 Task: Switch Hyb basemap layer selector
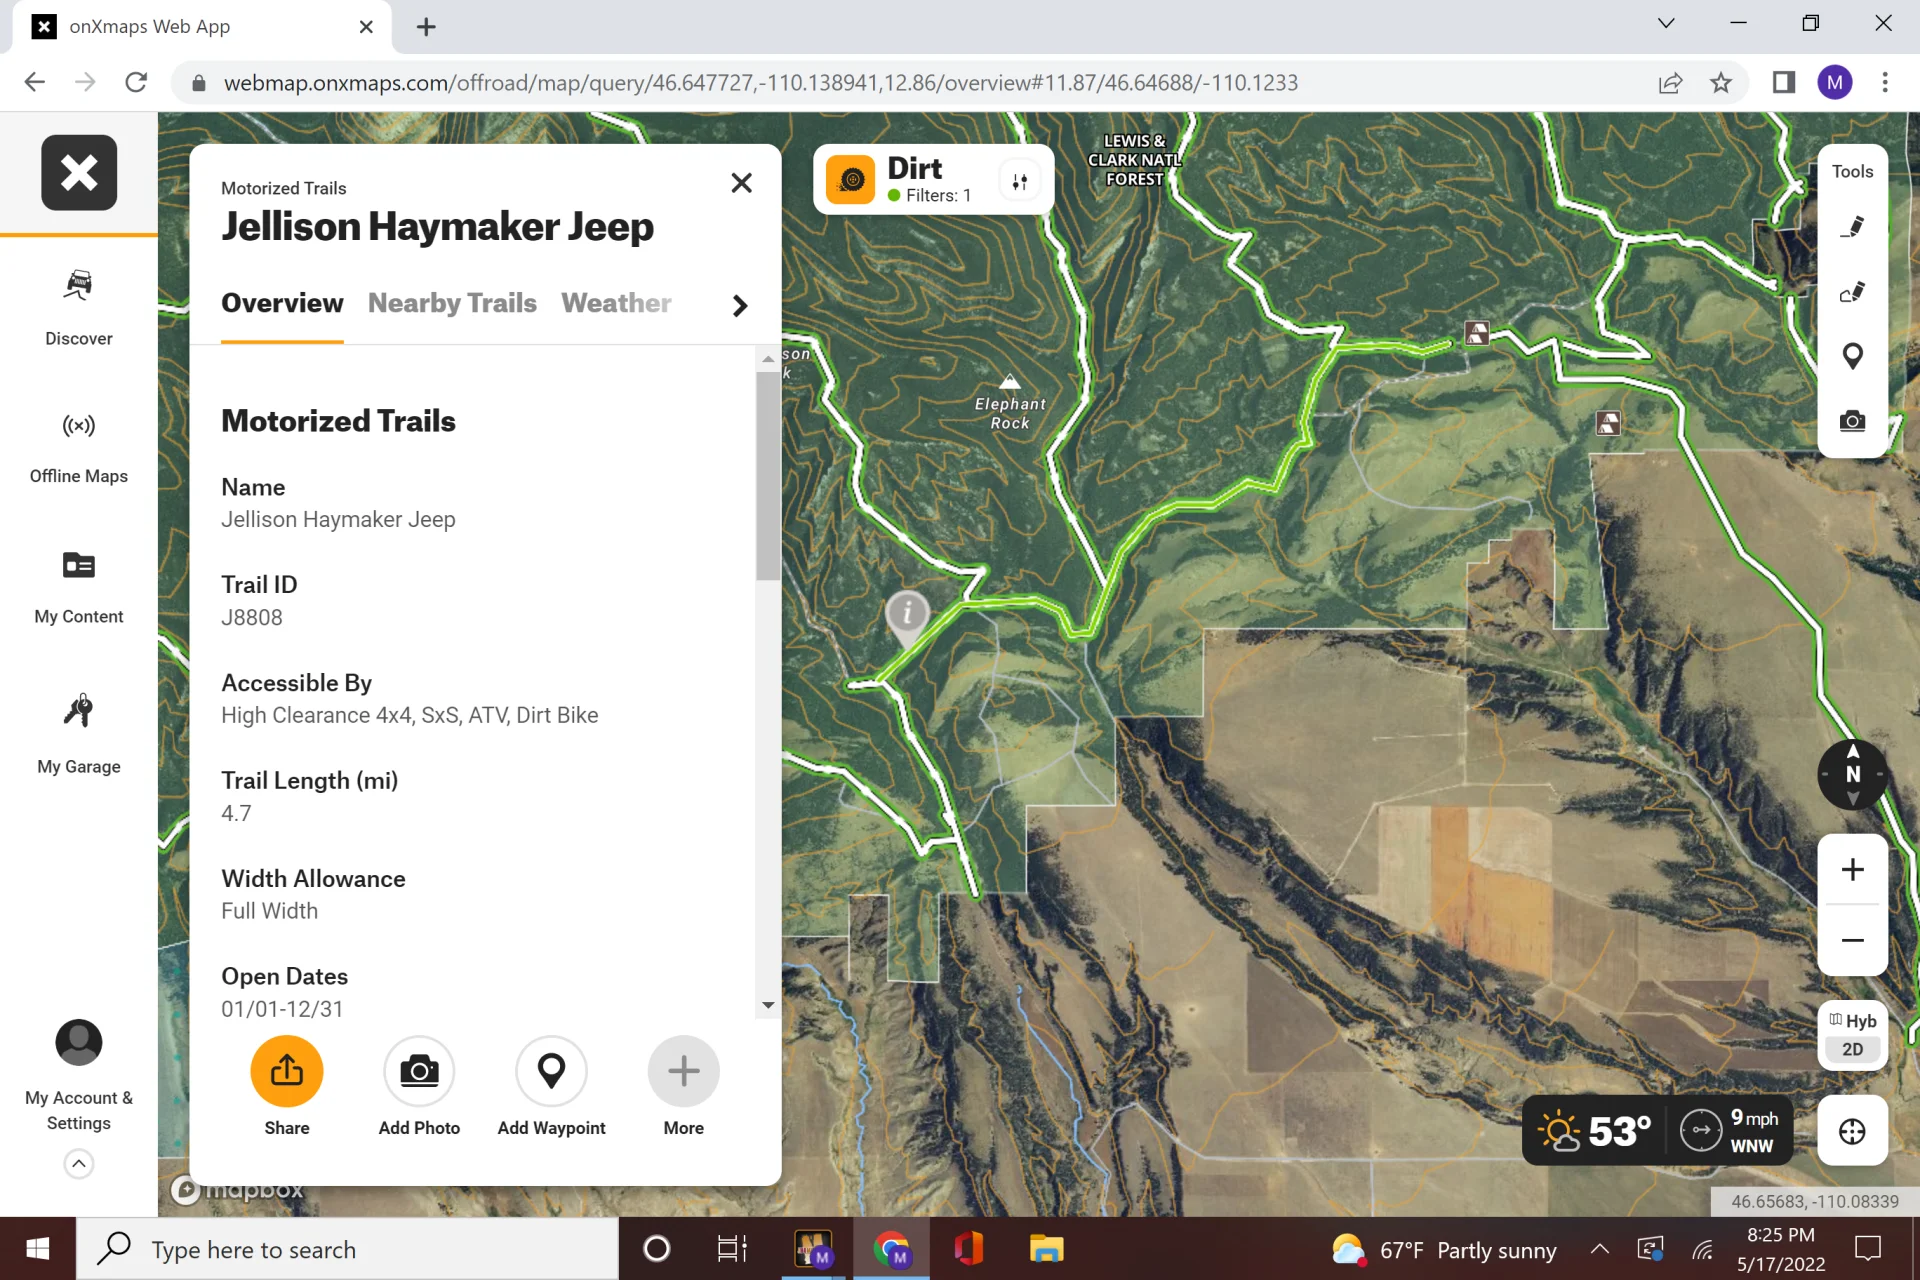tap(1852, 1020)
